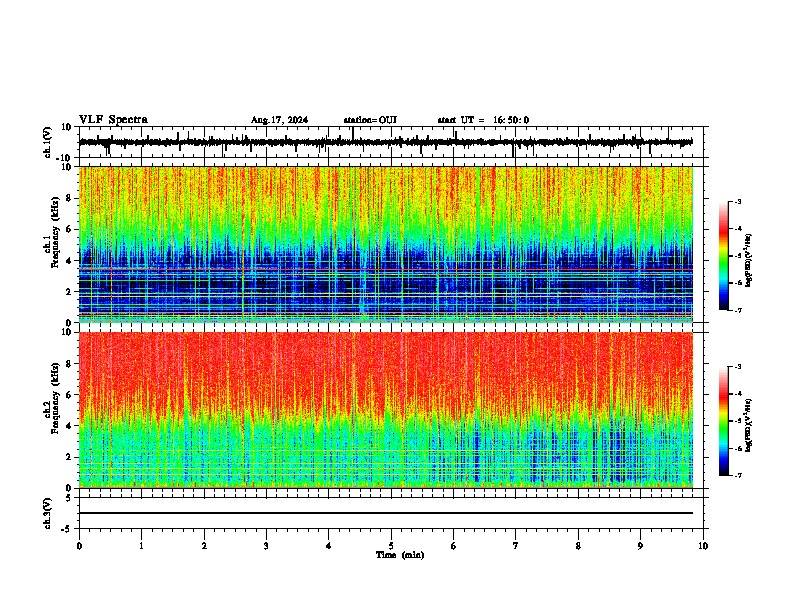The height and width of the screenshot is (612, 792).
Task: Click the log(PSD) label beside ch.2 color bar
Action: [x=749, y=425]
